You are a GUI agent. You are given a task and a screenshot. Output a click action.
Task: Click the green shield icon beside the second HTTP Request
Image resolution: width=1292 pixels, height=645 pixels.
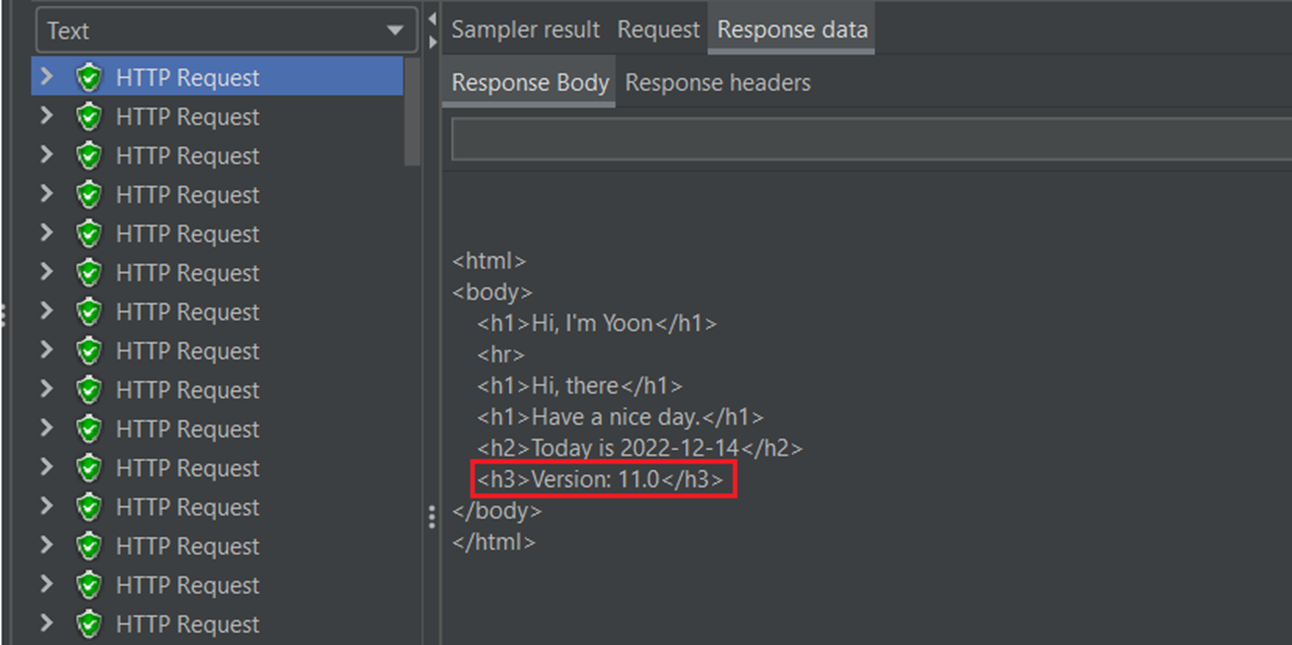pyautogui.click(x=90, y=117)
